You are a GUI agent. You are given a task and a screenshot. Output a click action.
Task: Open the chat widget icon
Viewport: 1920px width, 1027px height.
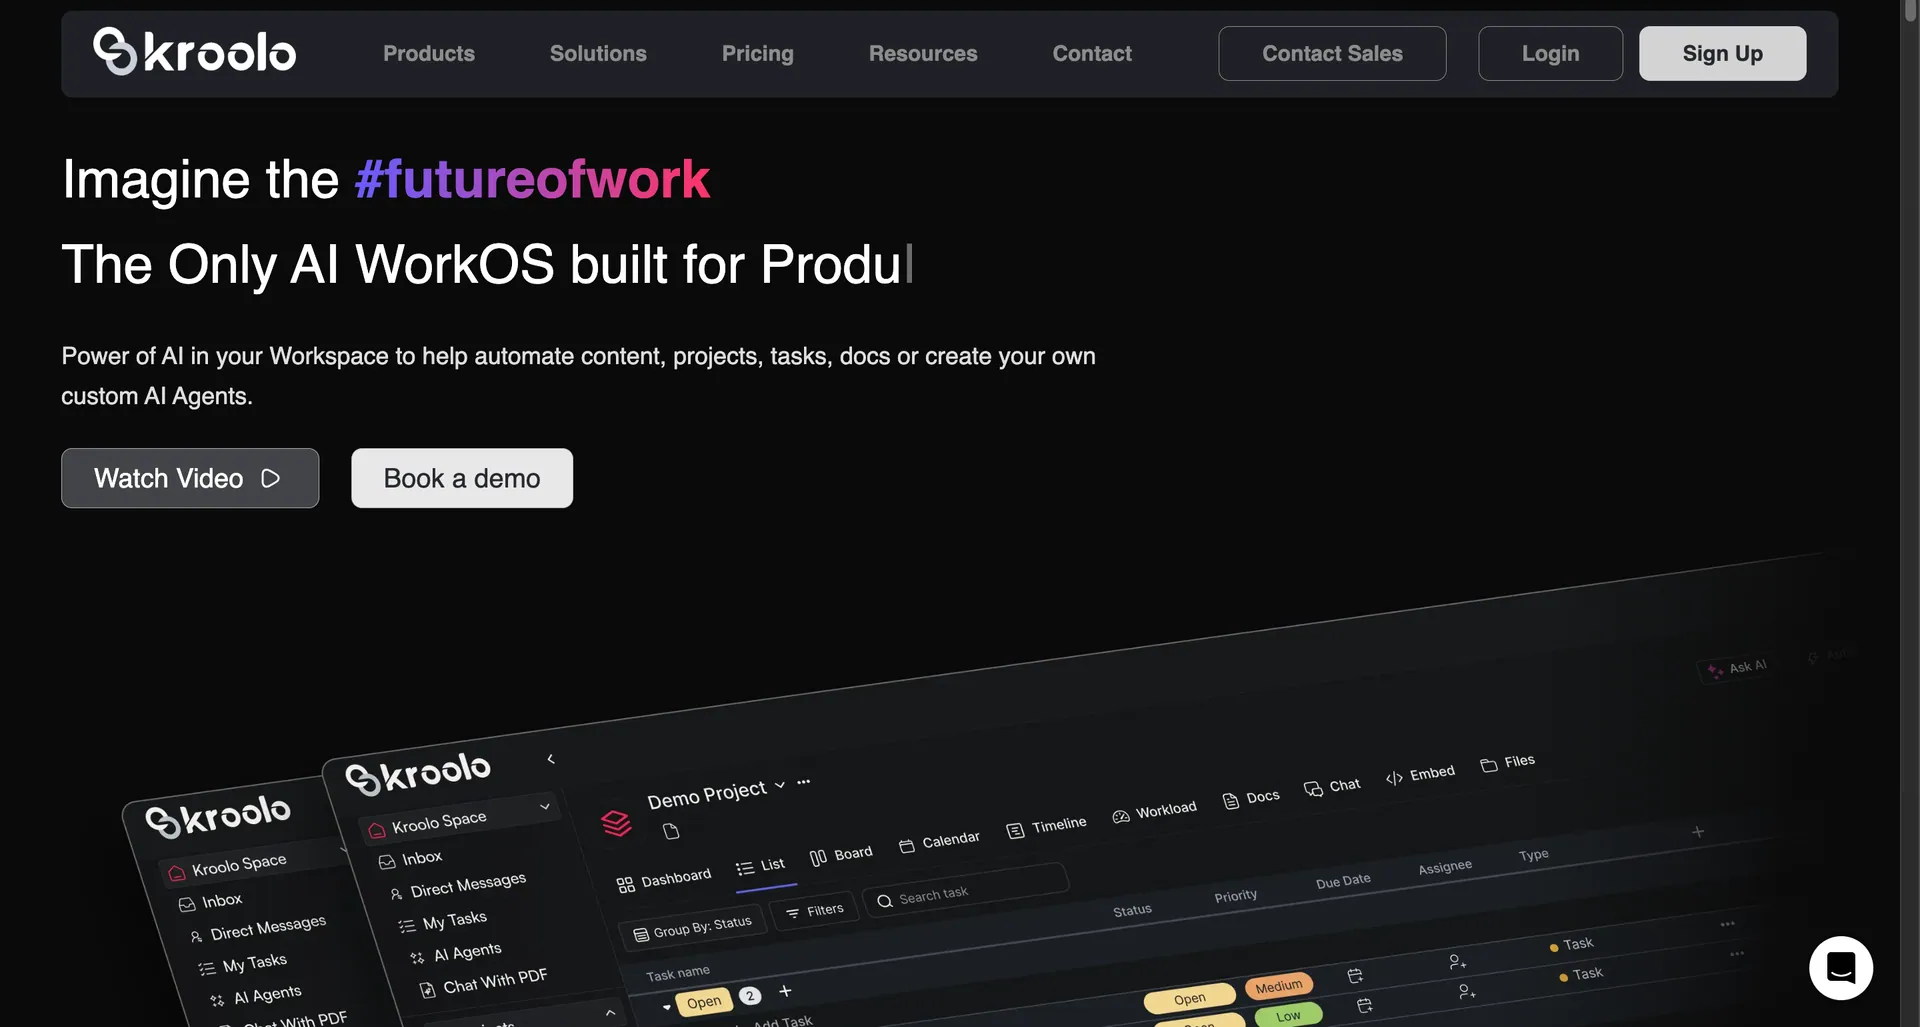click(1841, 968)
